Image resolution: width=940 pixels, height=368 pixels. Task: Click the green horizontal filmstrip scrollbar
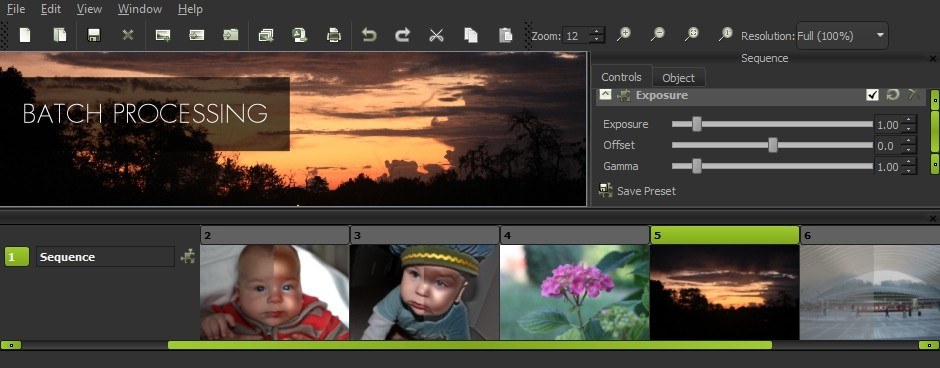tap(469, 345)
